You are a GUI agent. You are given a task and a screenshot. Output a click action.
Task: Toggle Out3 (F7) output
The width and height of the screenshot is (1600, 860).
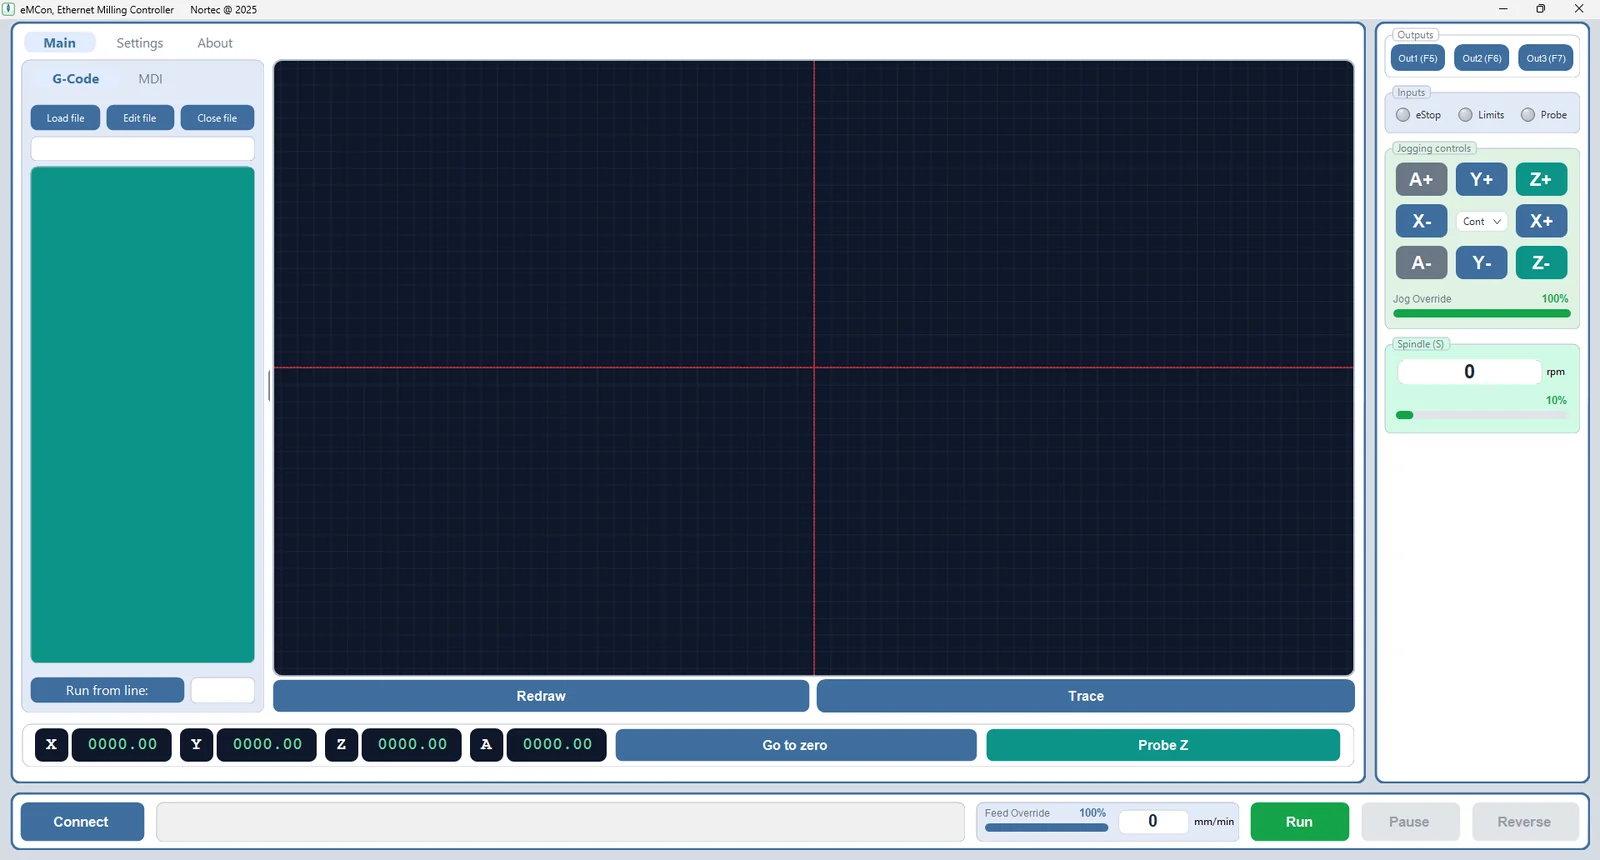pyautogui.click(x=1545, y=59)
